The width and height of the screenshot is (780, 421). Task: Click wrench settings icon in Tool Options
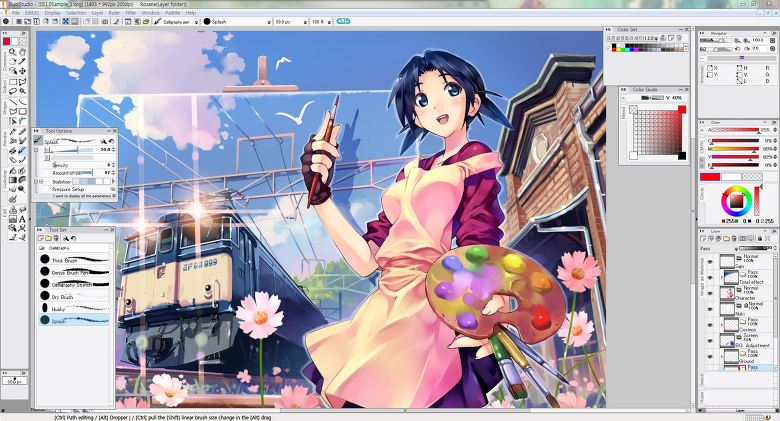(103, 142)
